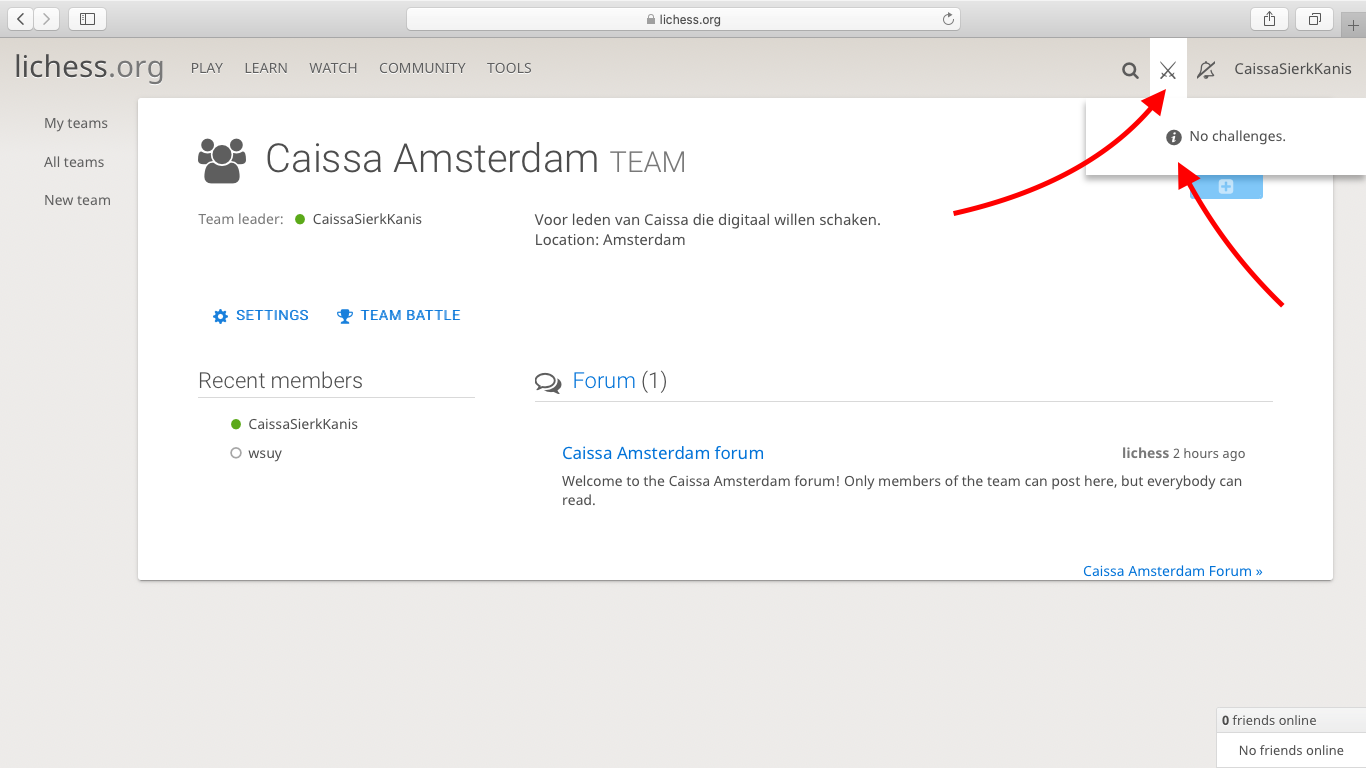Click the search magnifier icon
This screenshot has width=1366, height=768.
point(1130,70)
